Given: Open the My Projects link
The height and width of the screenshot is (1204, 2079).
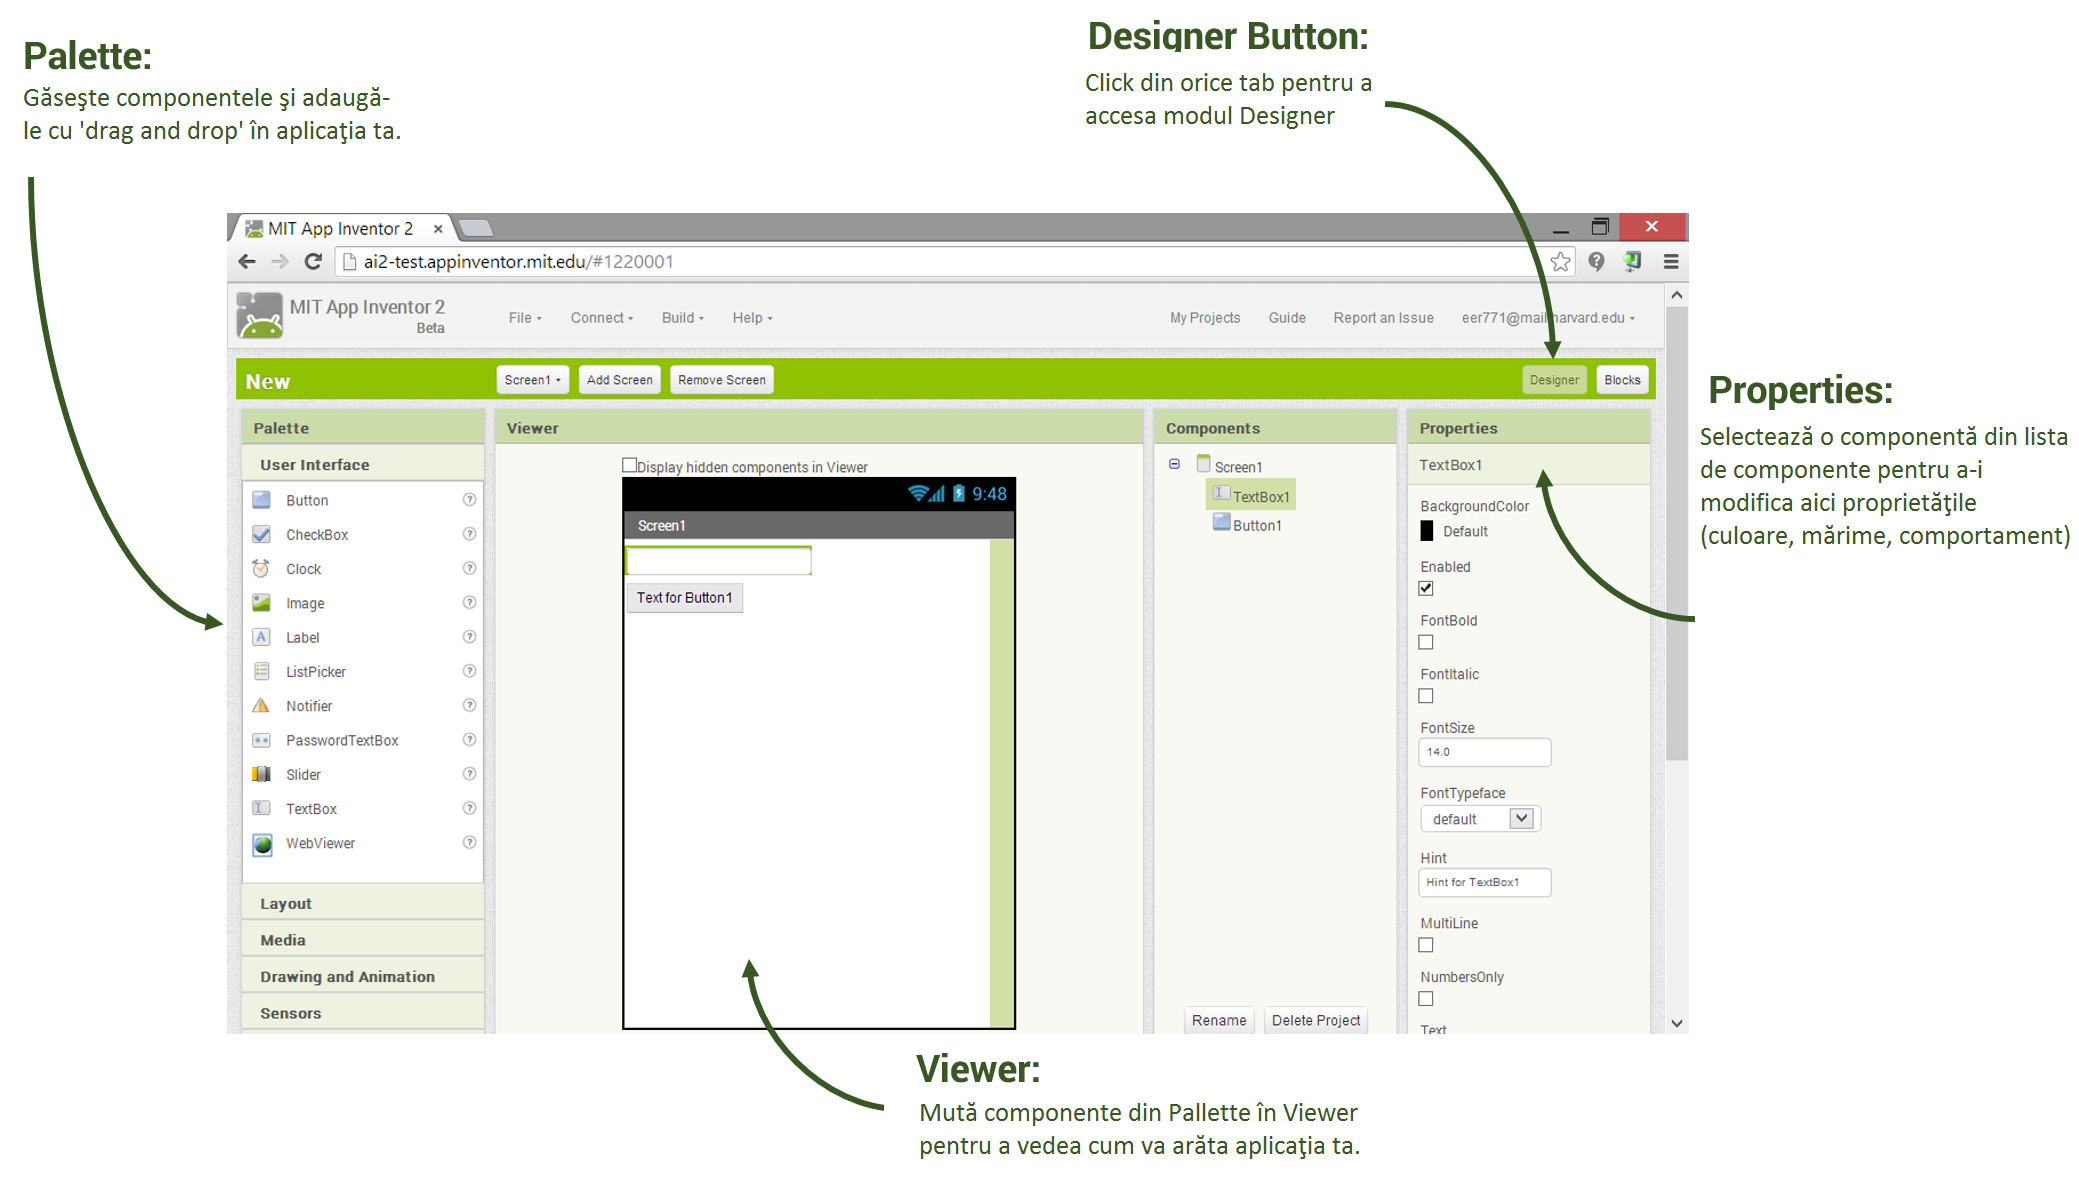Looking at the screenshot, I should pyautogui.click(x=1205, y=318).
